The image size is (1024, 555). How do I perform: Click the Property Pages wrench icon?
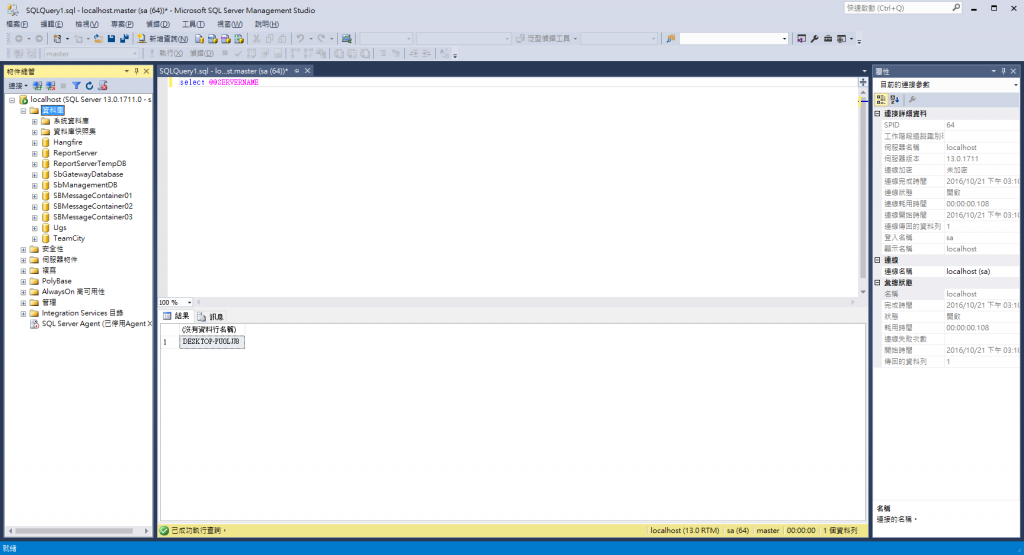[x=912, y=99]
